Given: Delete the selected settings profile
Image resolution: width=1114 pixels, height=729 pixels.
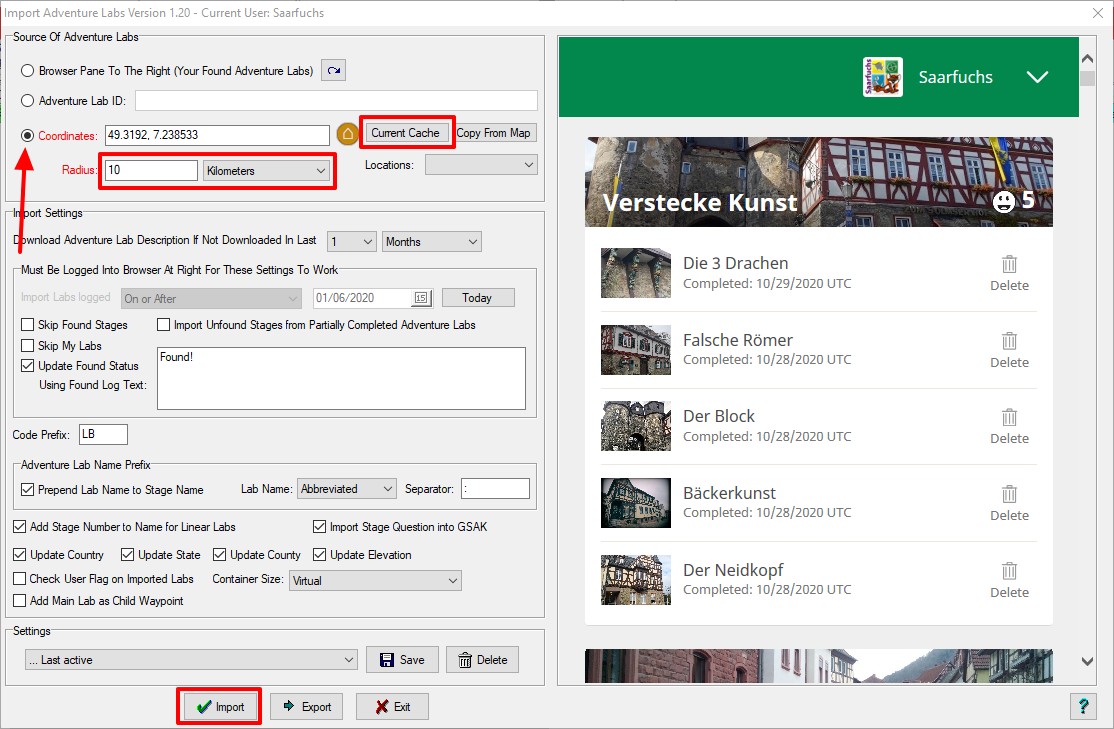Looking at the screenshot, I should coord(482,659).
